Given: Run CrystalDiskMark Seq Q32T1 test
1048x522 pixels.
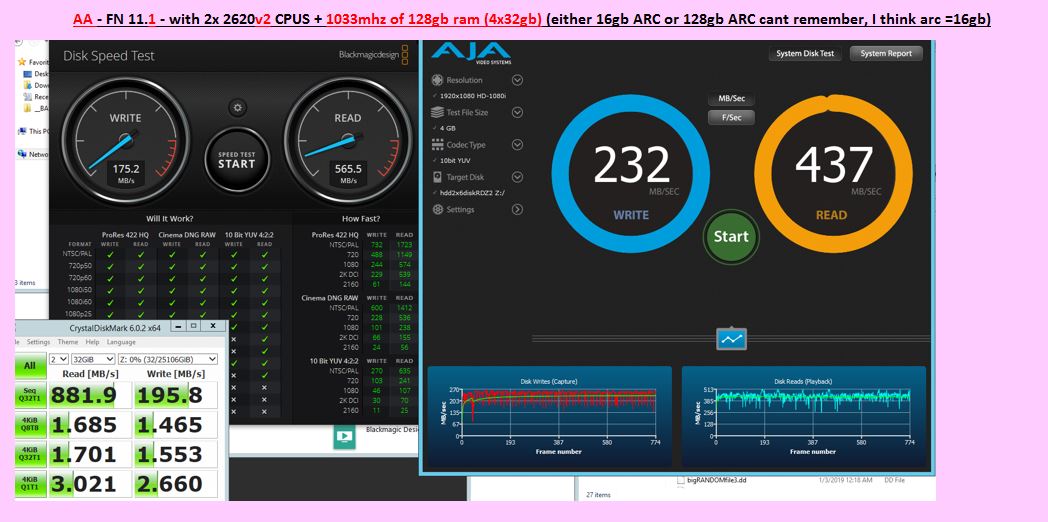Looking at the screenshot, I should coord(30,396).
